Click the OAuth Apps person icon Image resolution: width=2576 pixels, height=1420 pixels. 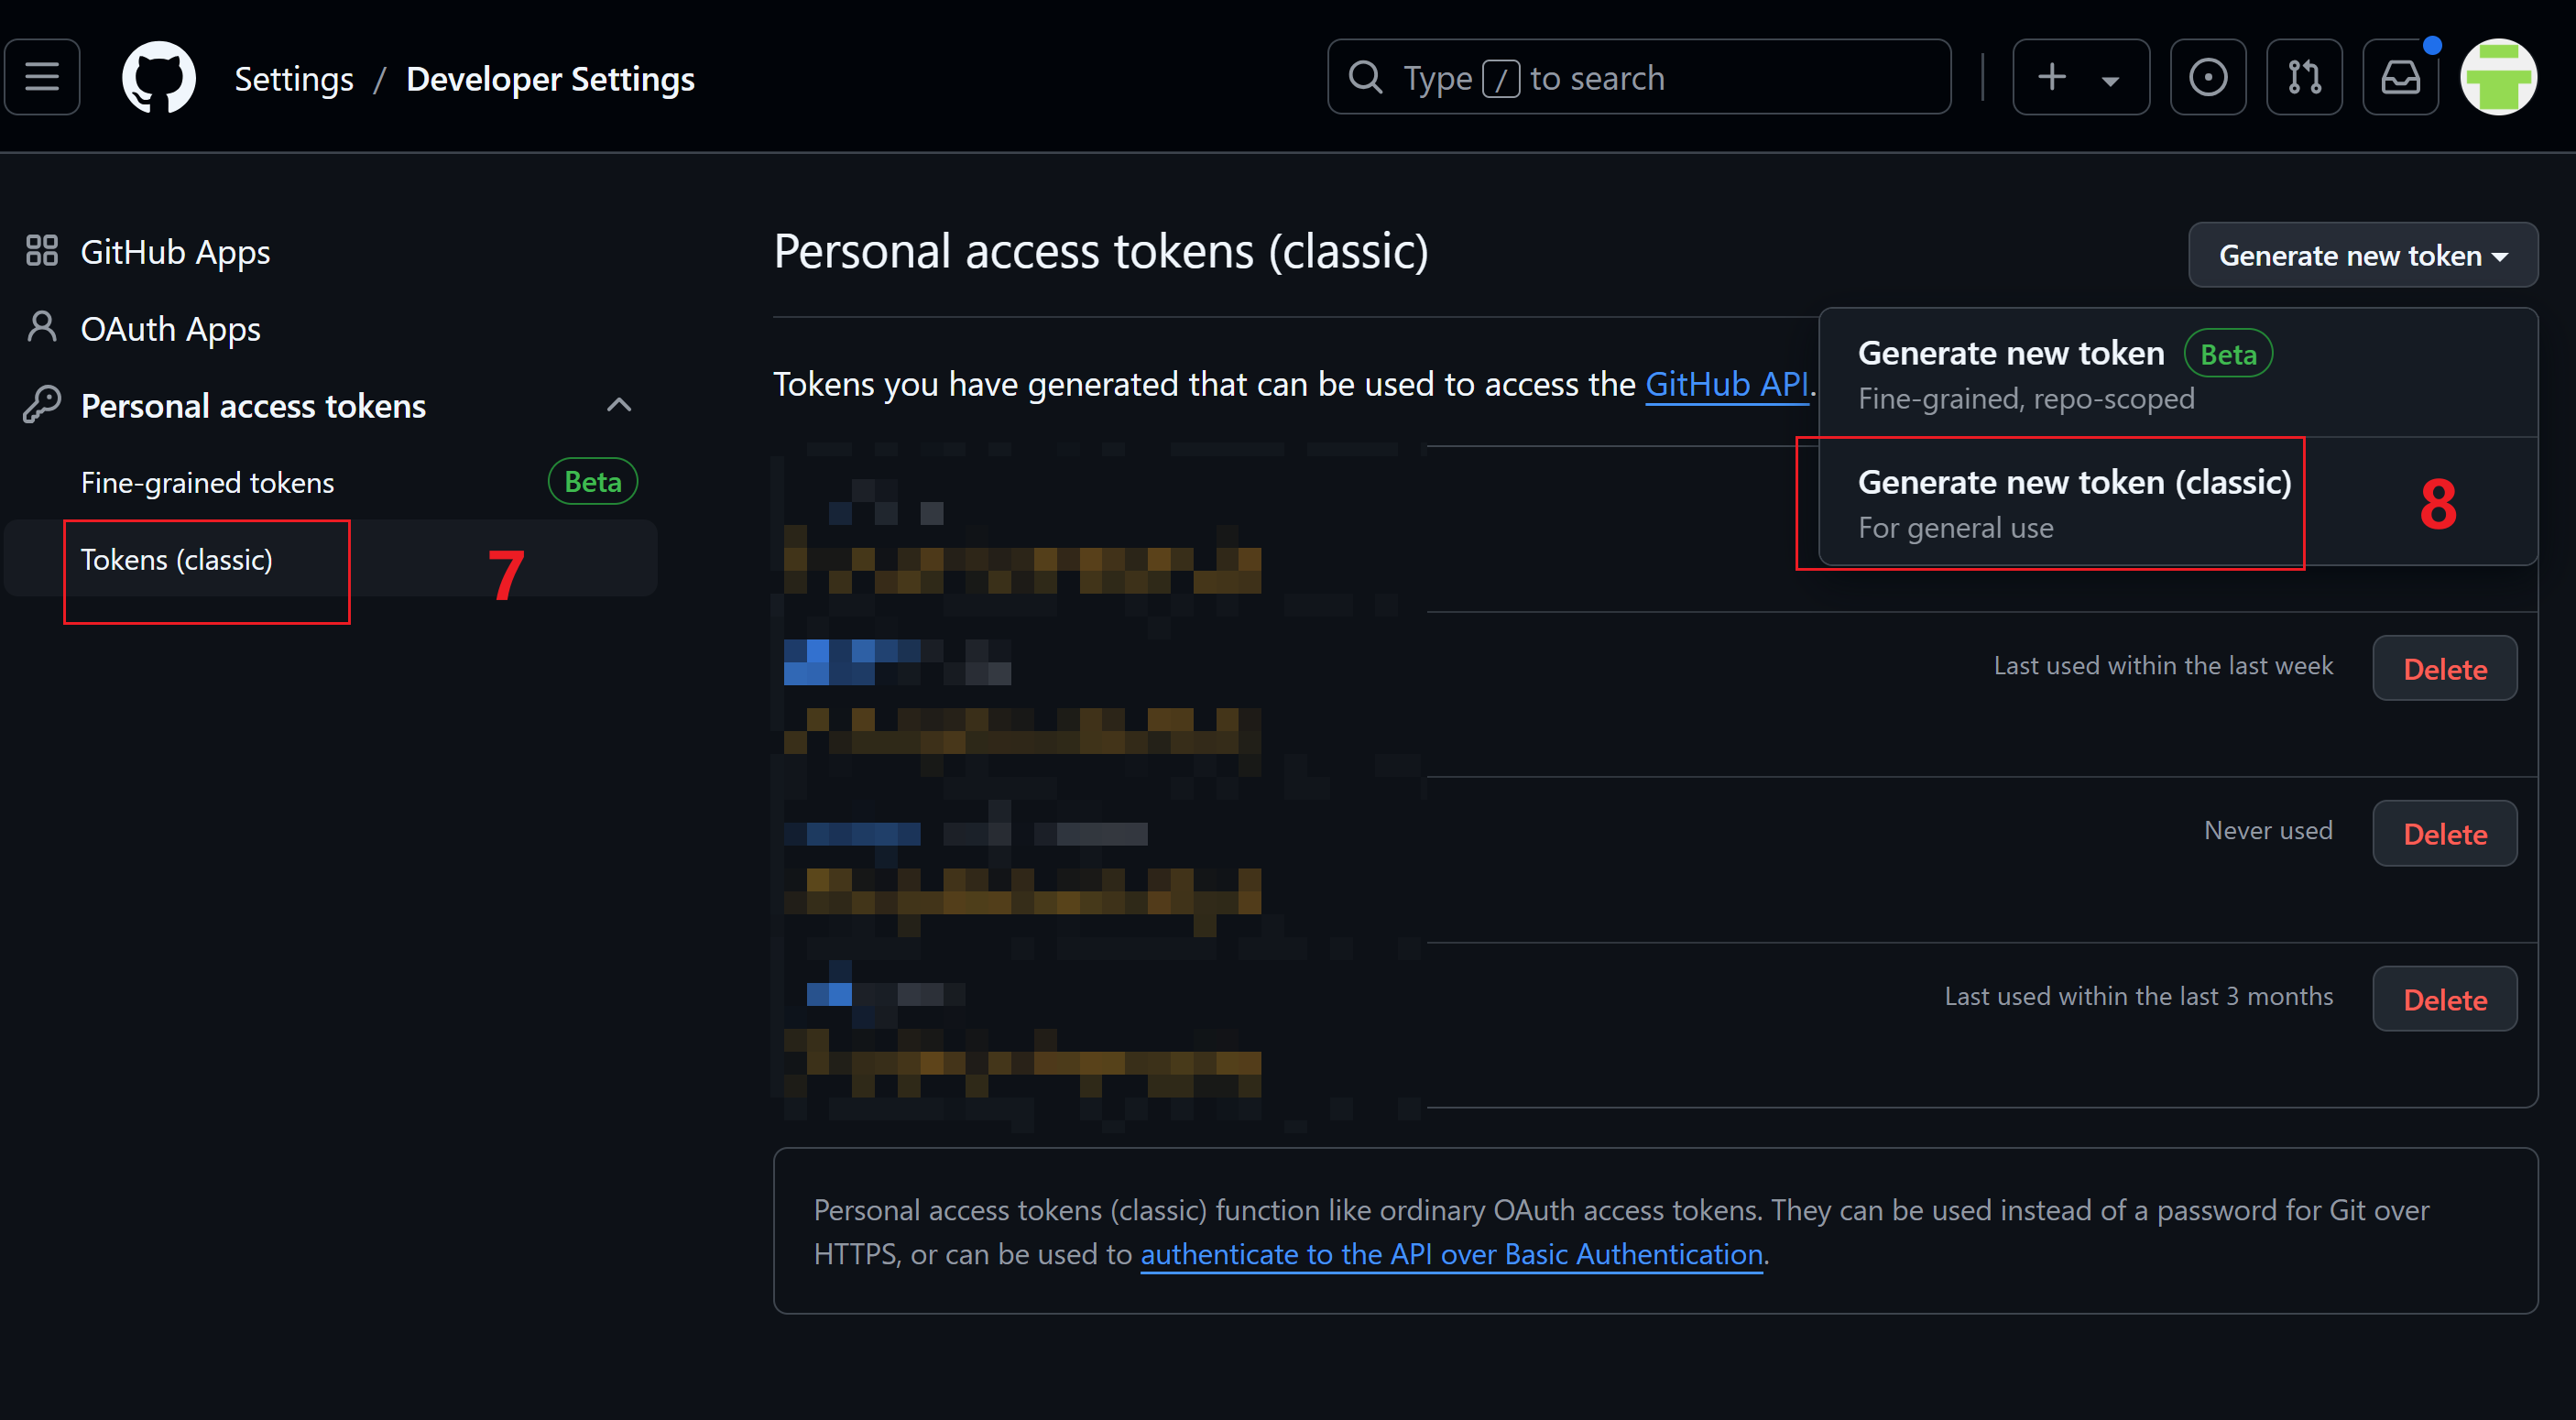click(x=42, y=327)
